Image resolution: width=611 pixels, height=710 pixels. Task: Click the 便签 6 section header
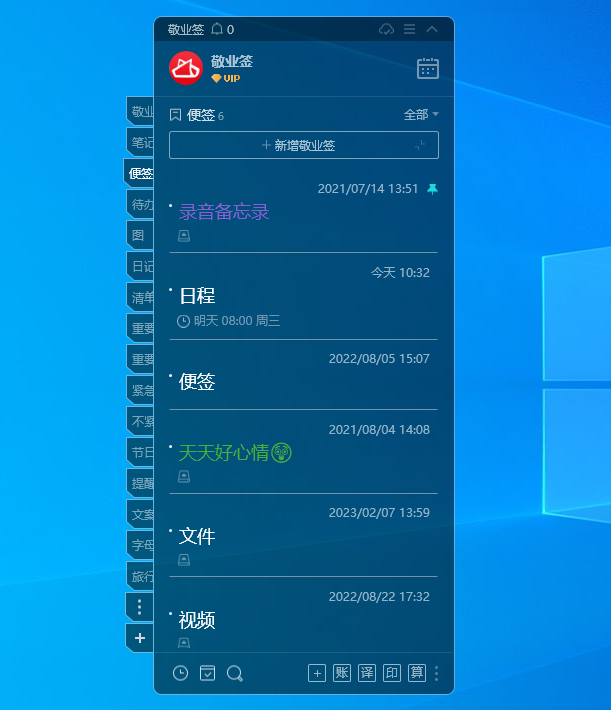197,115
